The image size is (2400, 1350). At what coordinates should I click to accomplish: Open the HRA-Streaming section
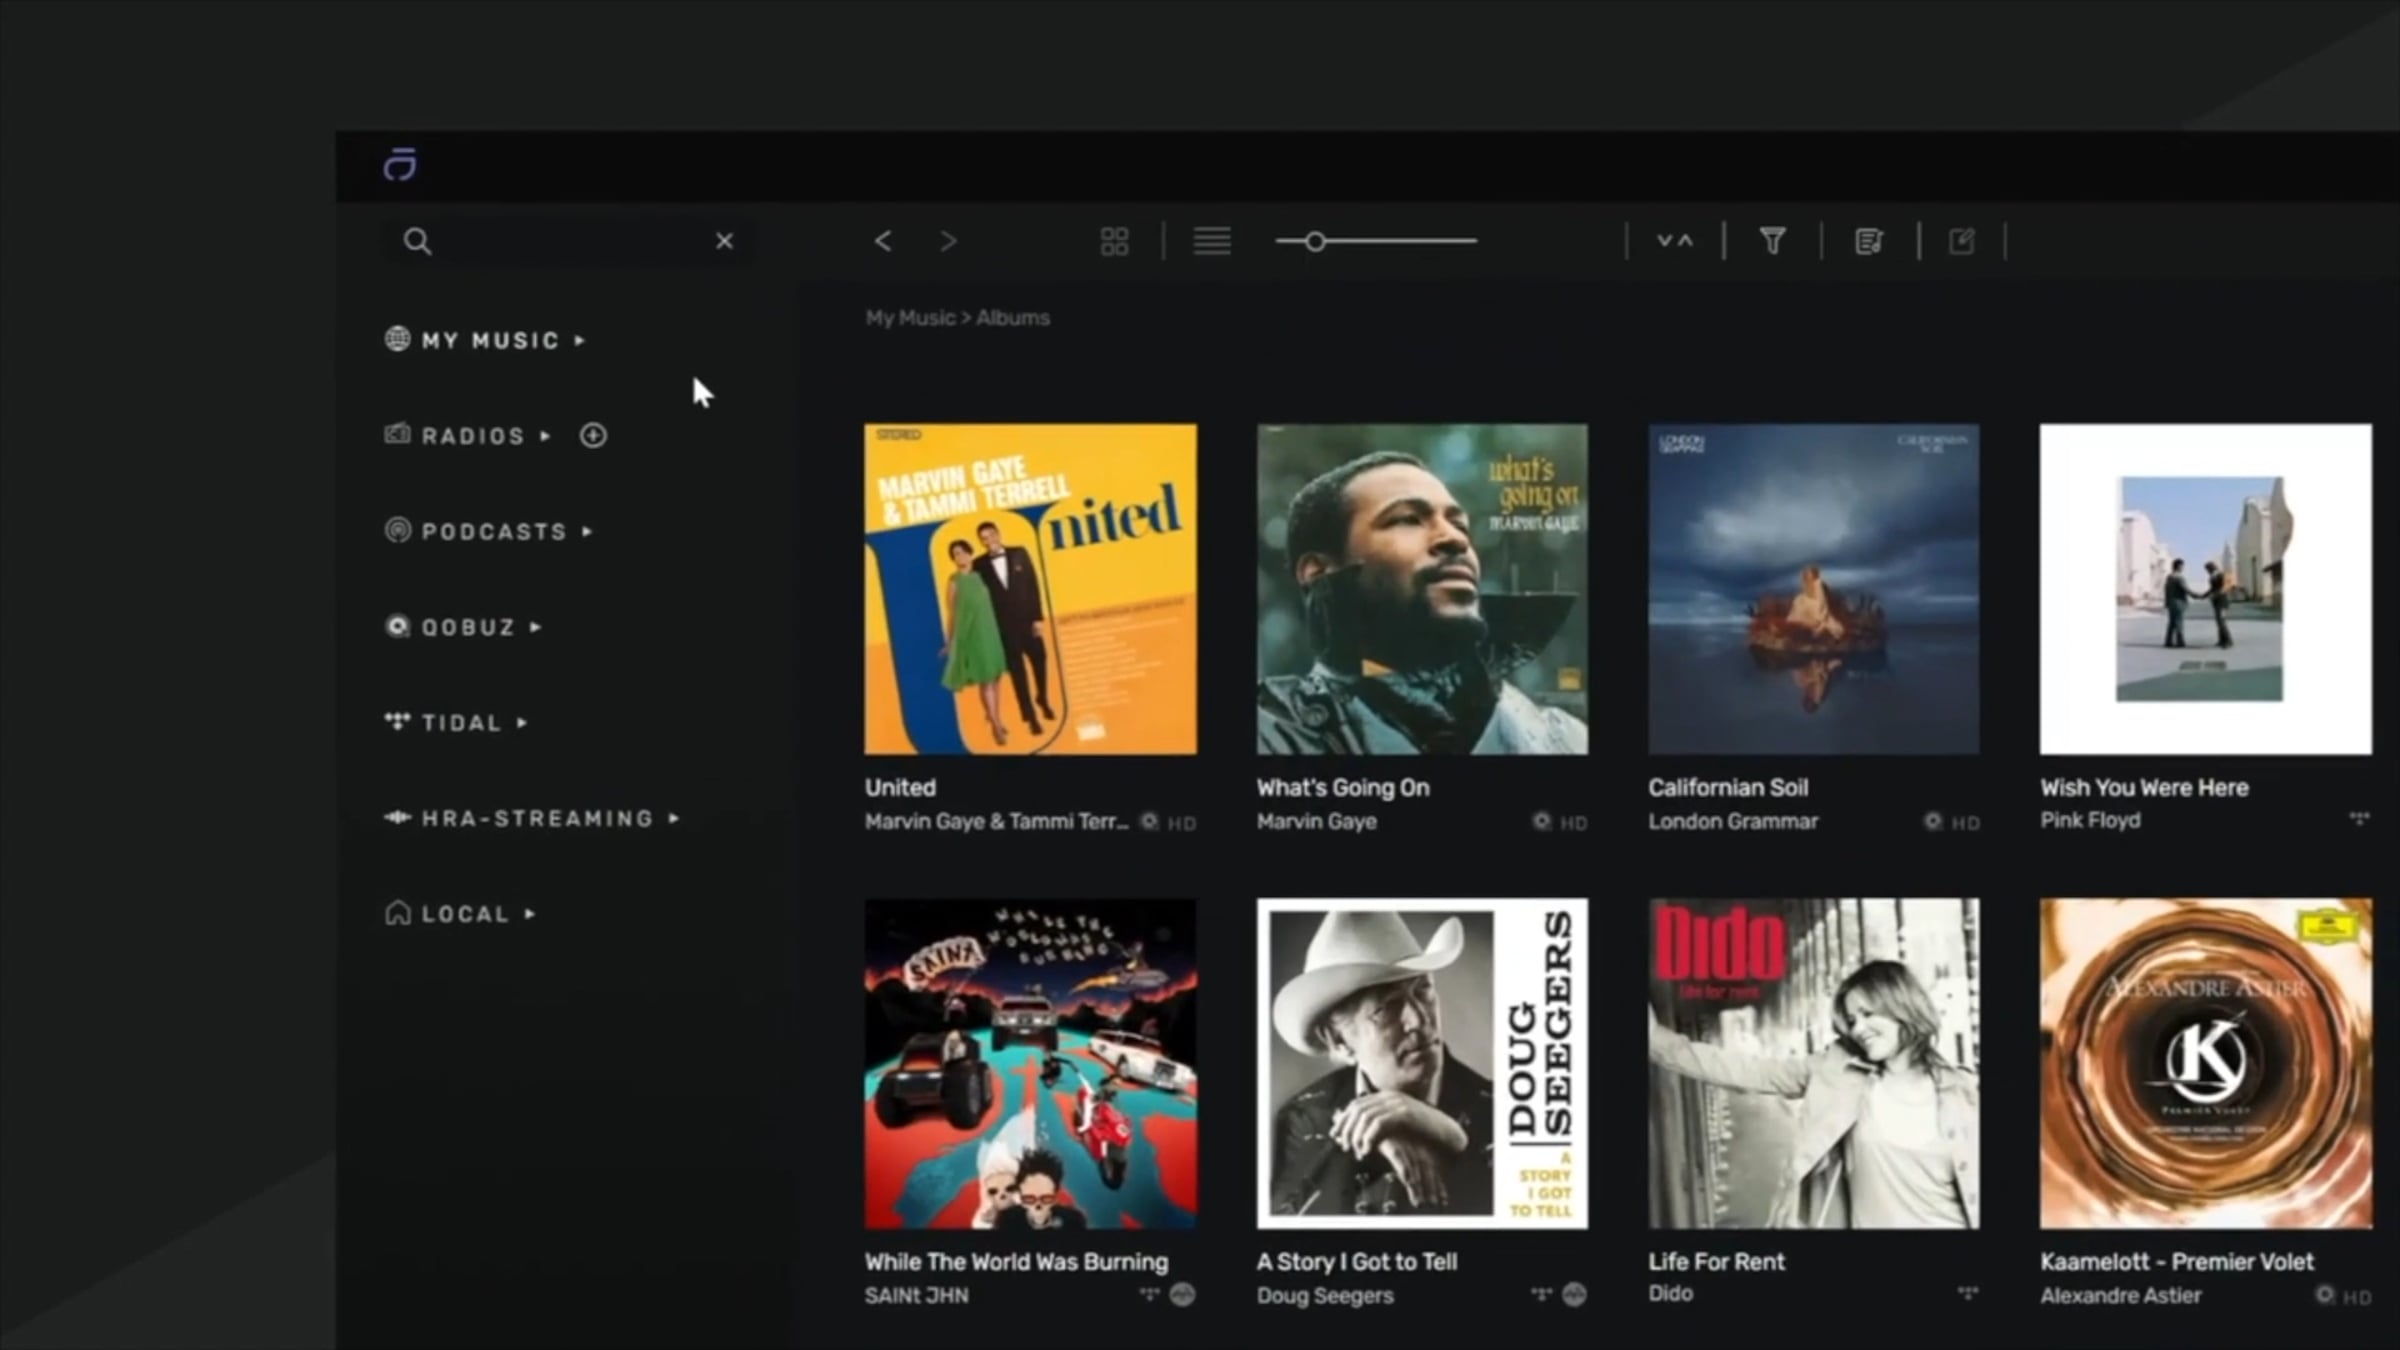click(537, 818)
